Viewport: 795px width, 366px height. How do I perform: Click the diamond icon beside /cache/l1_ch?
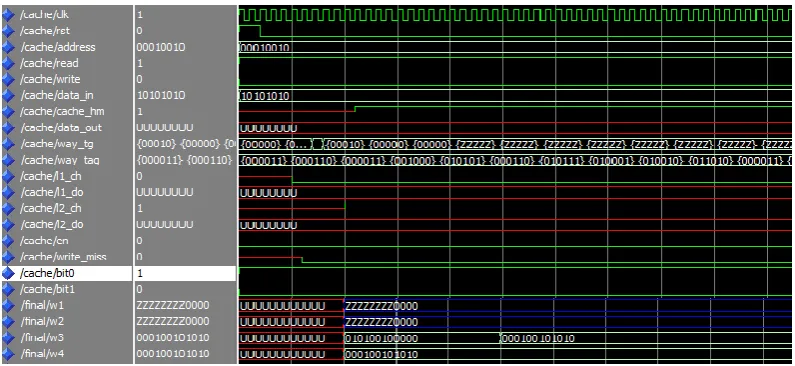(9, 176)
